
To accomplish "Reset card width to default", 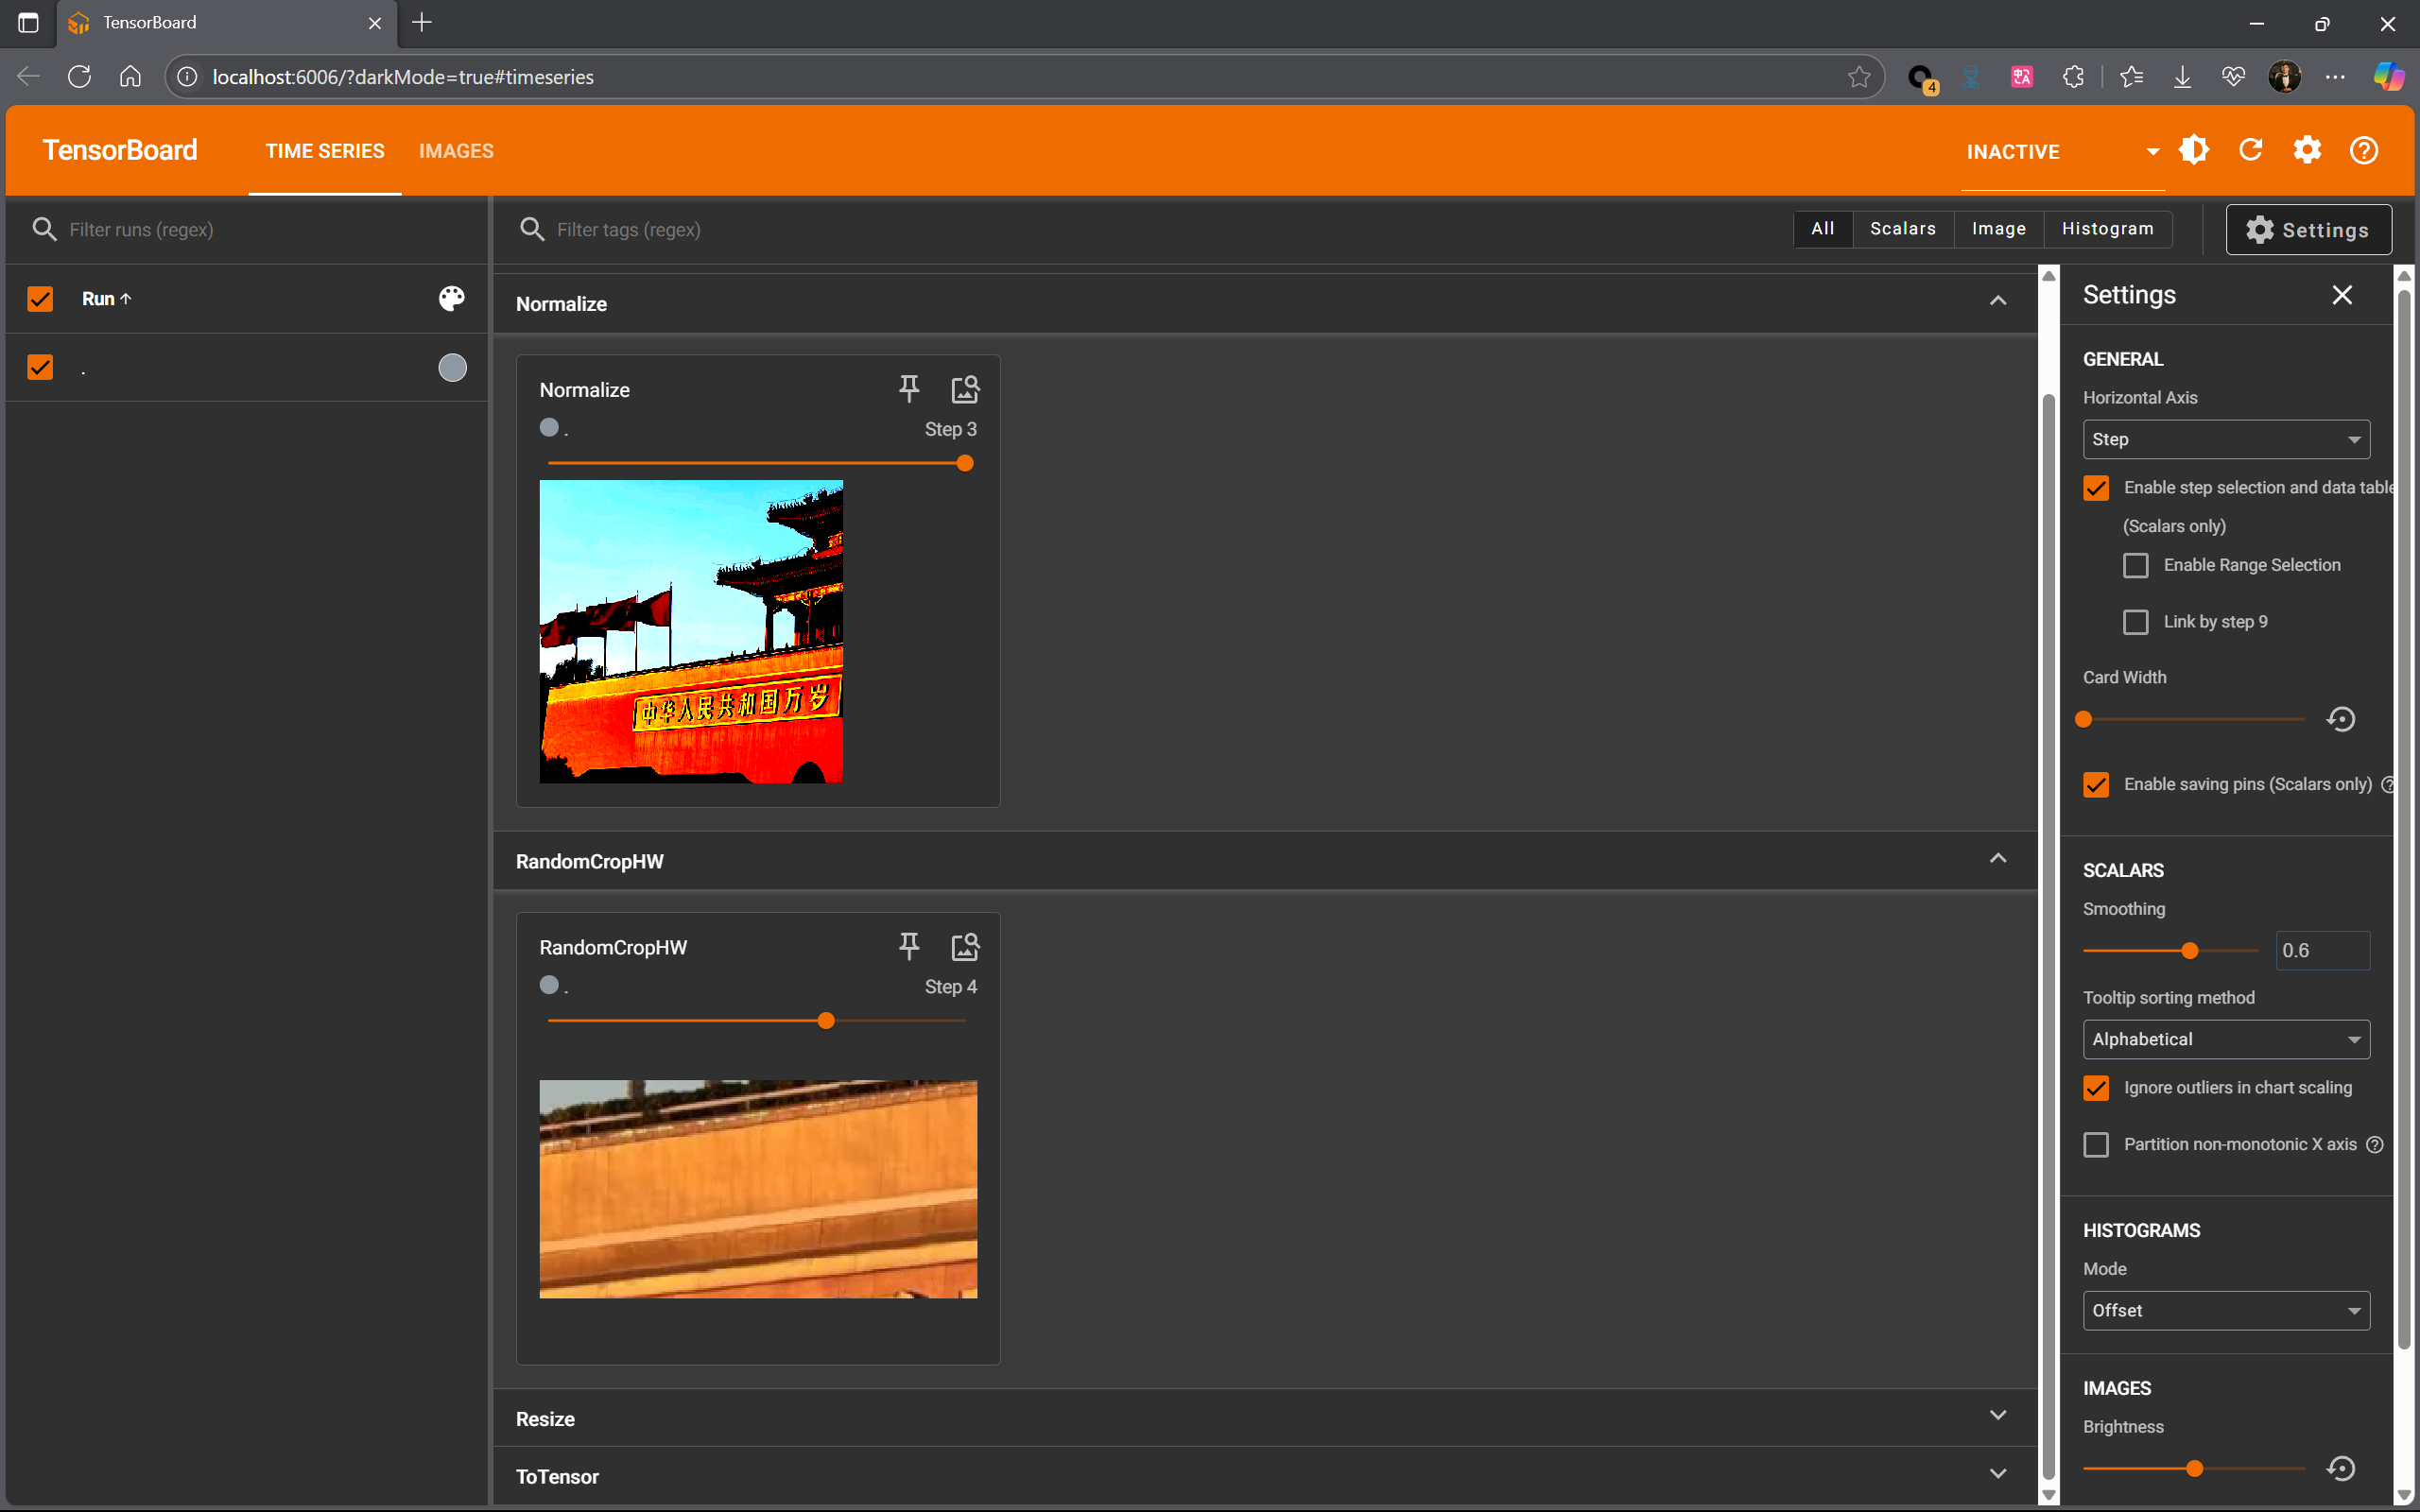I will [x=2340, y=719].
